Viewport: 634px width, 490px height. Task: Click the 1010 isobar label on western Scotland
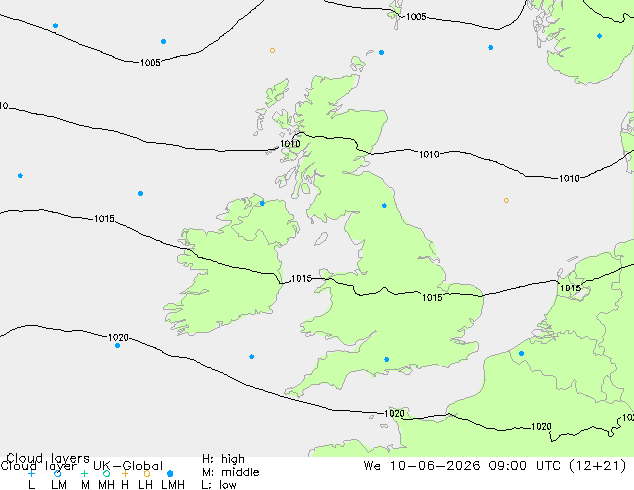pyautogui.click(x=290, y=144)
